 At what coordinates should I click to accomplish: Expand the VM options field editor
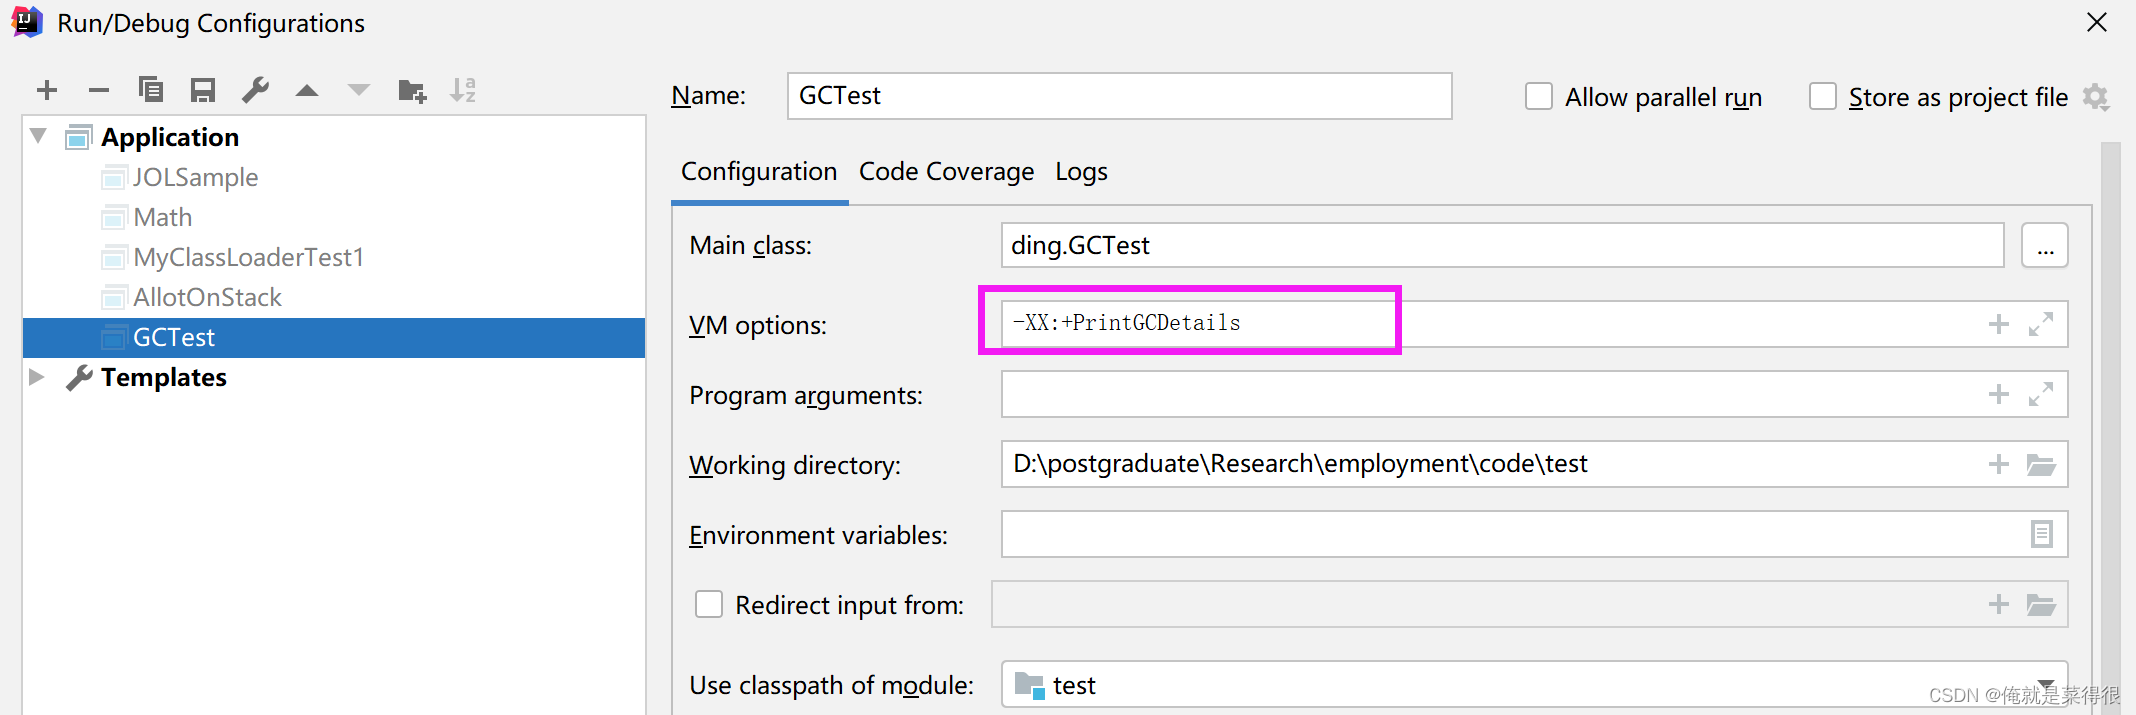pyautogui.click(x=2041, y=324)
